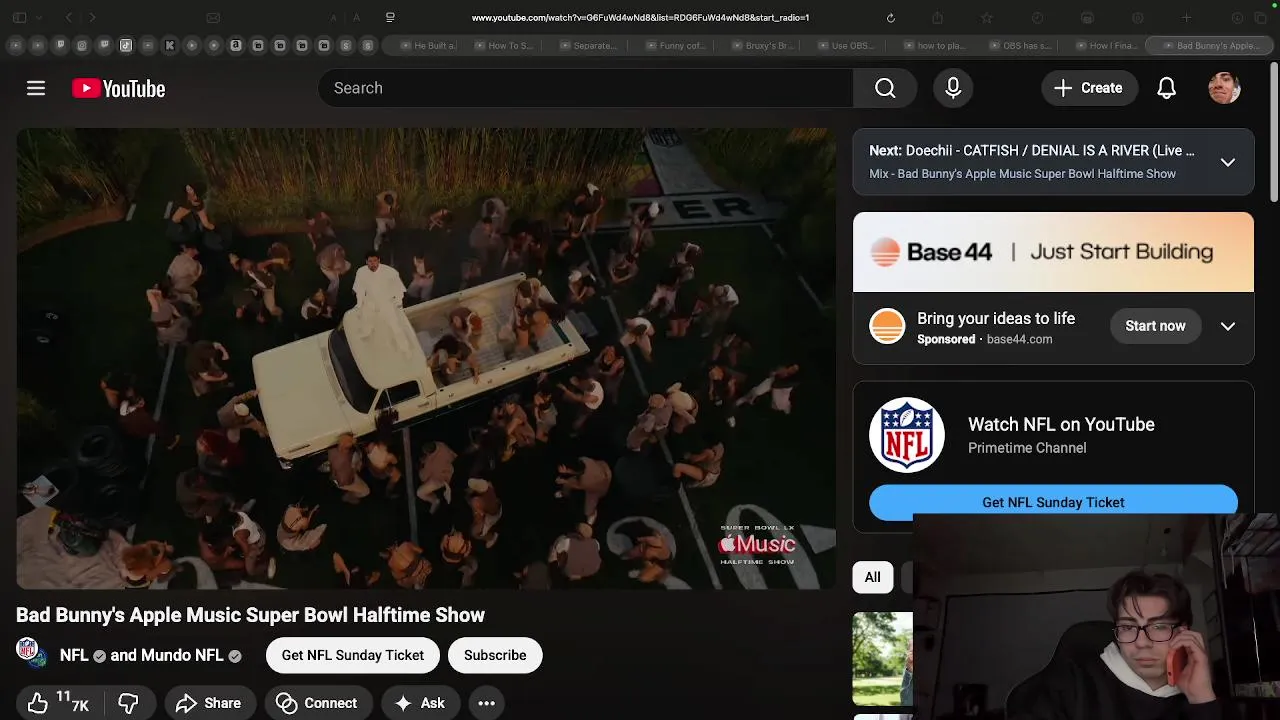Click the Base 44 sponsor round logo

tap(887, 326)
